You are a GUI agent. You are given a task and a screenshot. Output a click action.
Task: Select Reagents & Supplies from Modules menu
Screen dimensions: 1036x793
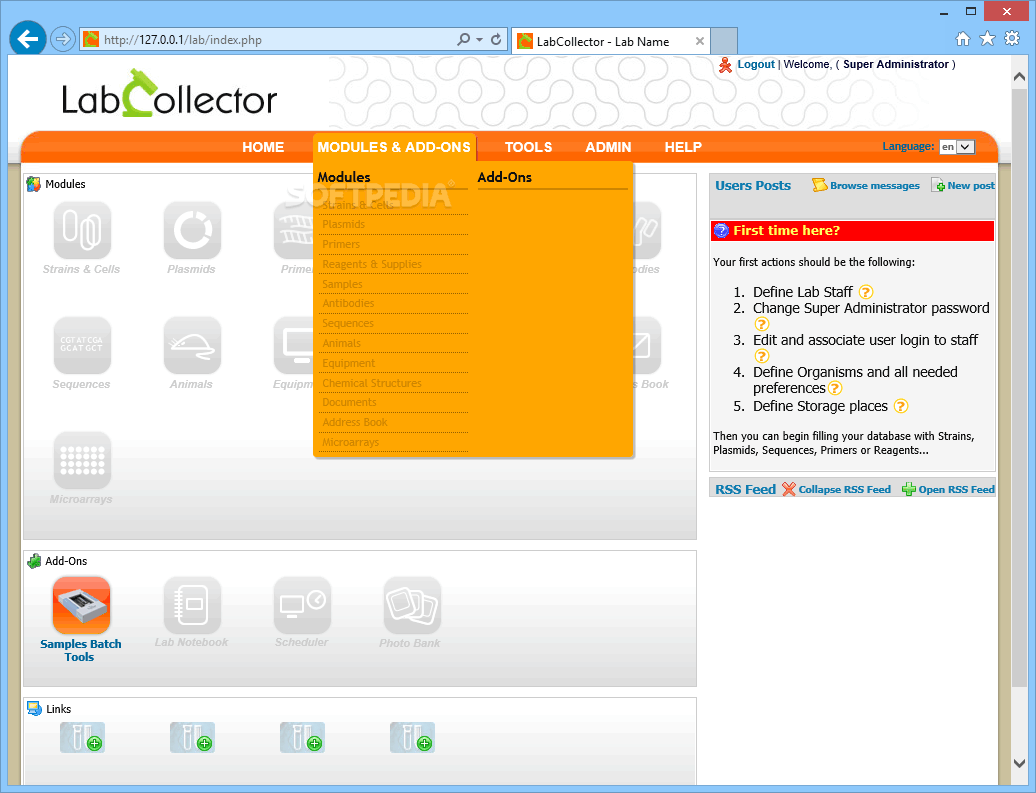pyautogui.click(x=372, y=264)
